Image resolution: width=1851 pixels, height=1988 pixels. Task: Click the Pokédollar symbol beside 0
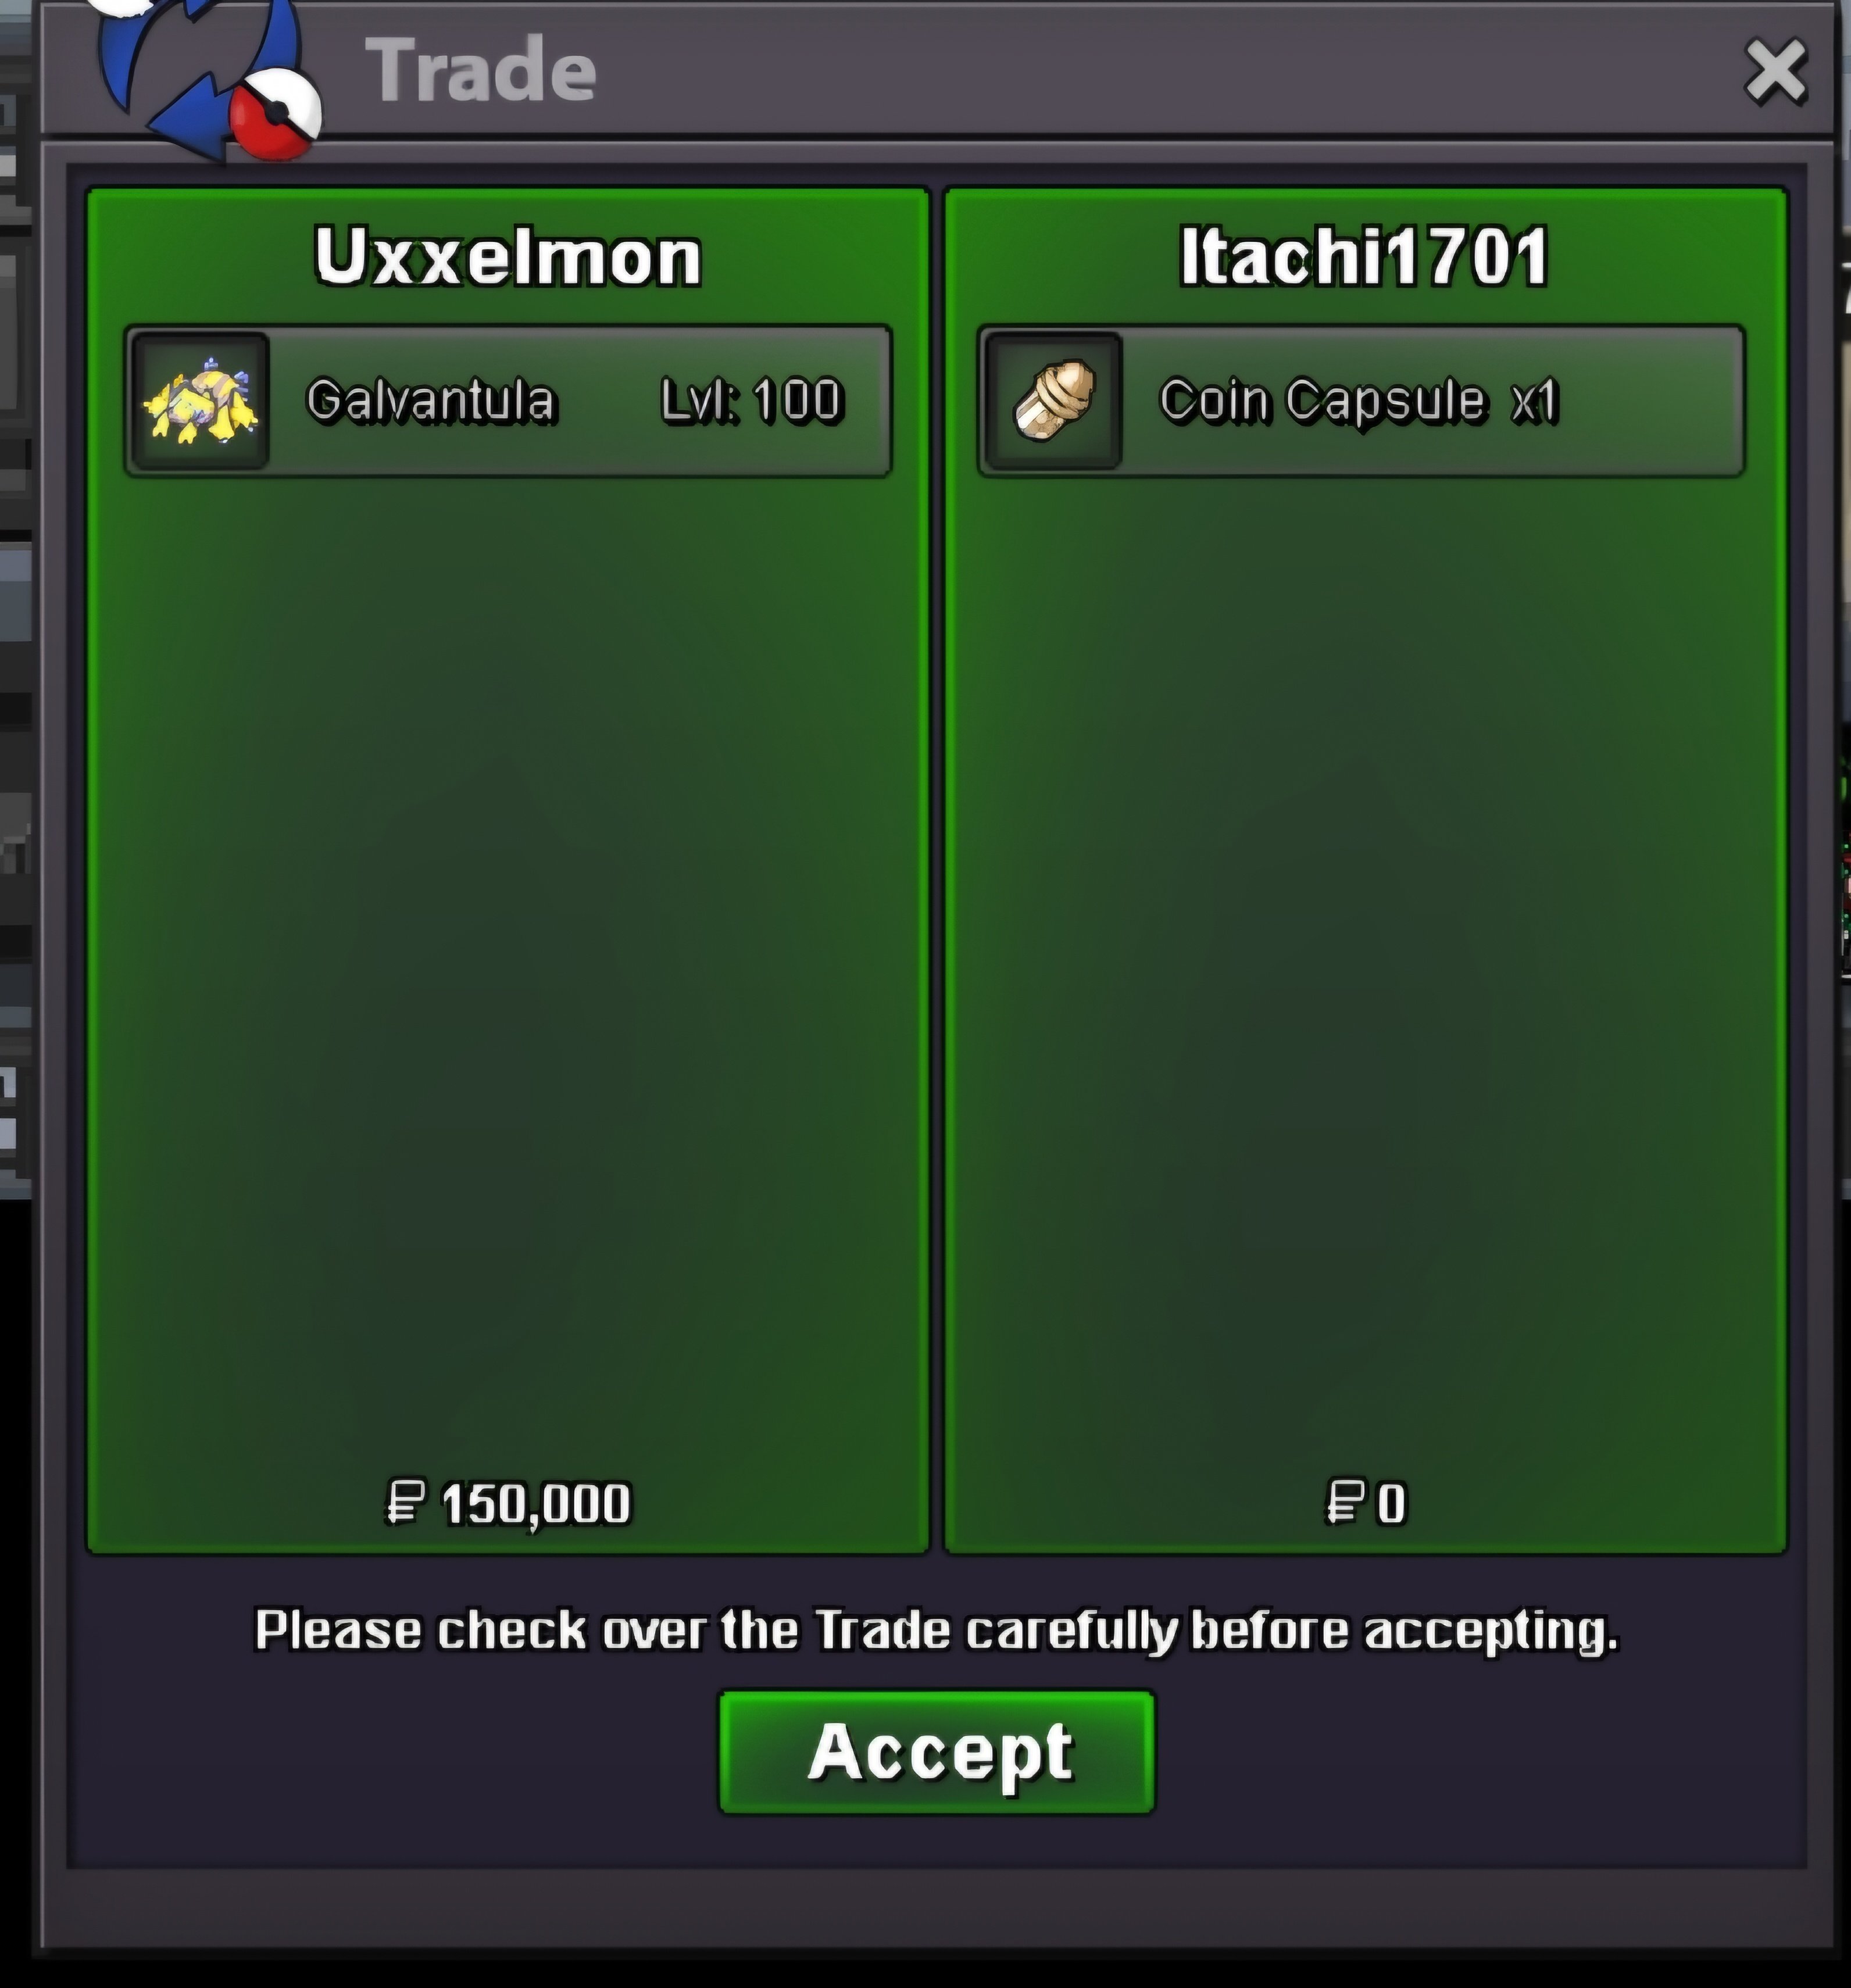1345,1503
